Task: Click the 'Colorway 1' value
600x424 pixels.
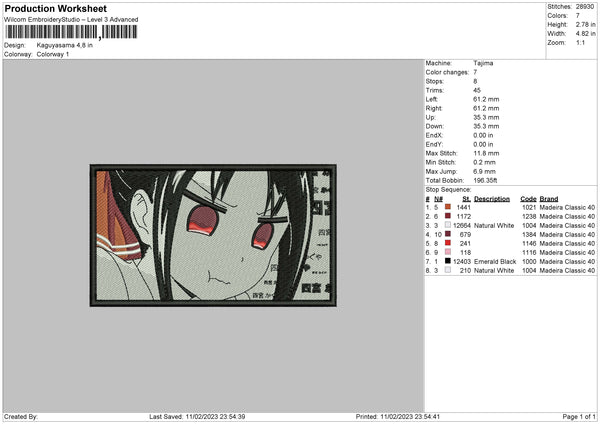Action: click(x=53, y=54)
